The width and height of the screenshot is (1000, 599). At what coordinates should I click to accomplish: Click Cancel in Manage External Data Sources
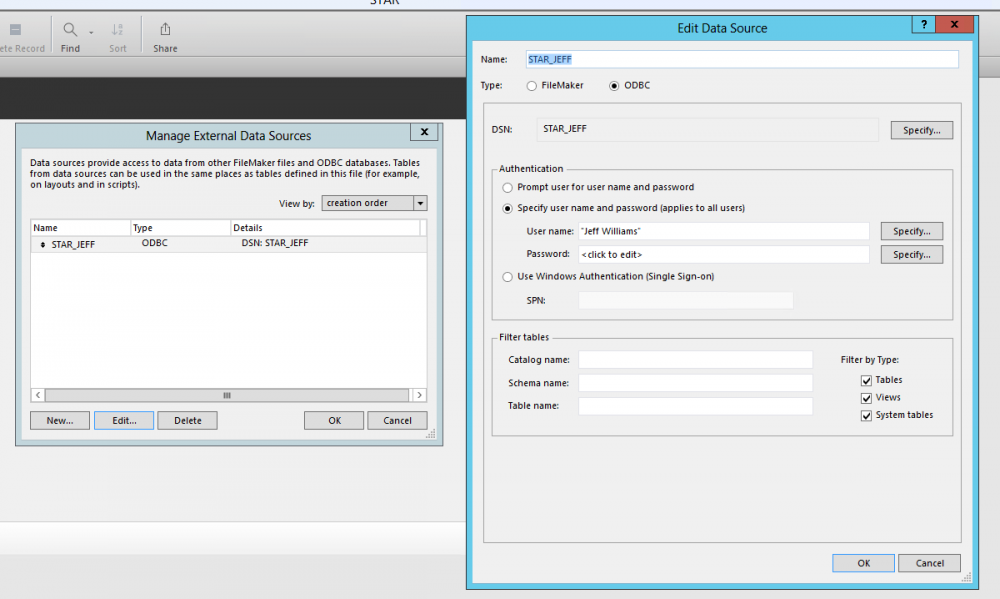pos(397,420)
